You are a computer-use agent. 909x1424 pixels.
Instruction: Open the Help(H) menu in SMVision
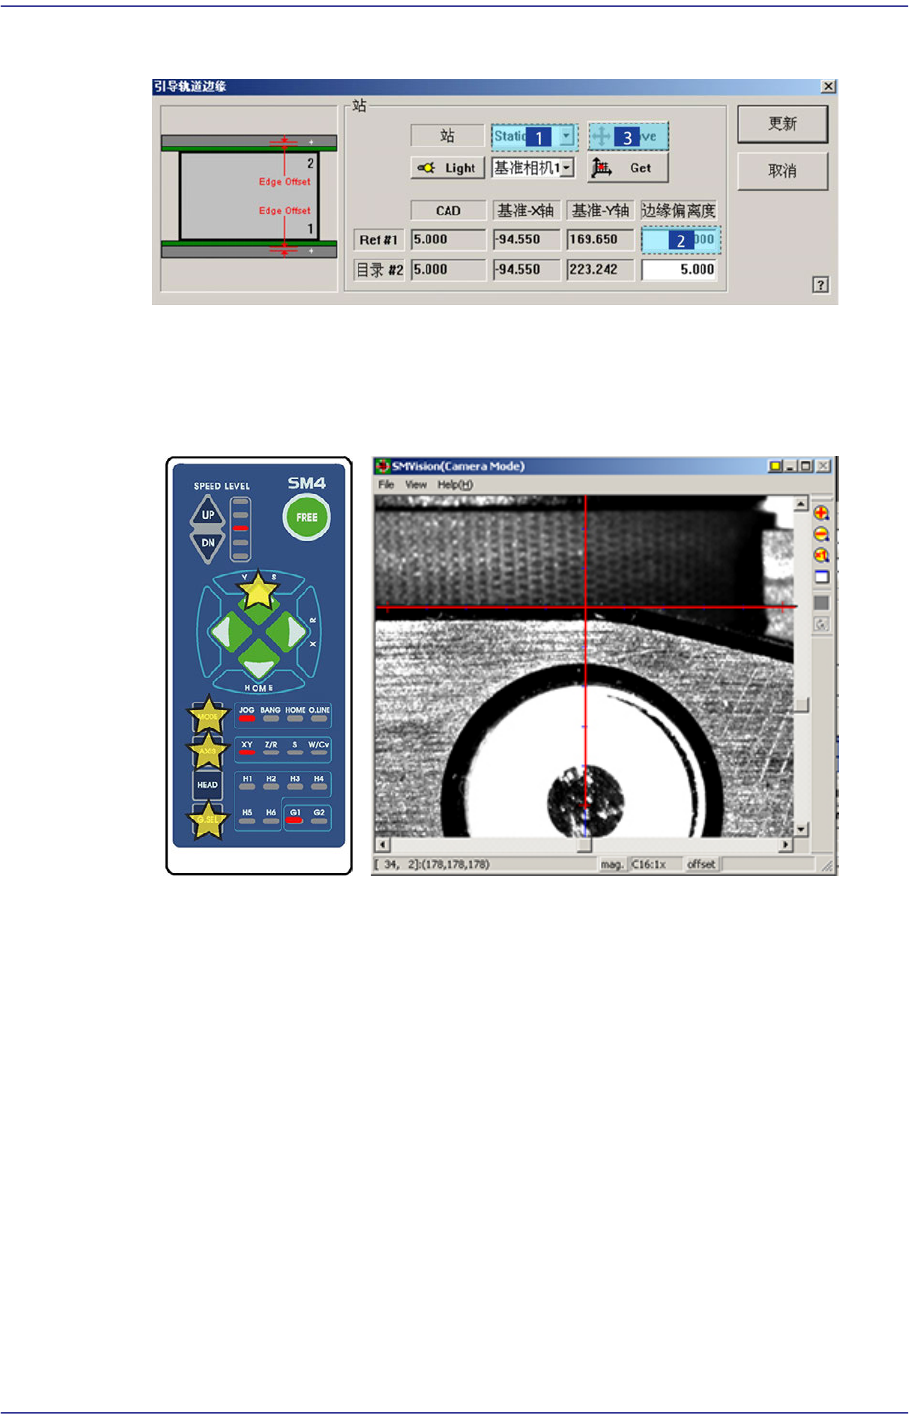(x=455, y=485)
